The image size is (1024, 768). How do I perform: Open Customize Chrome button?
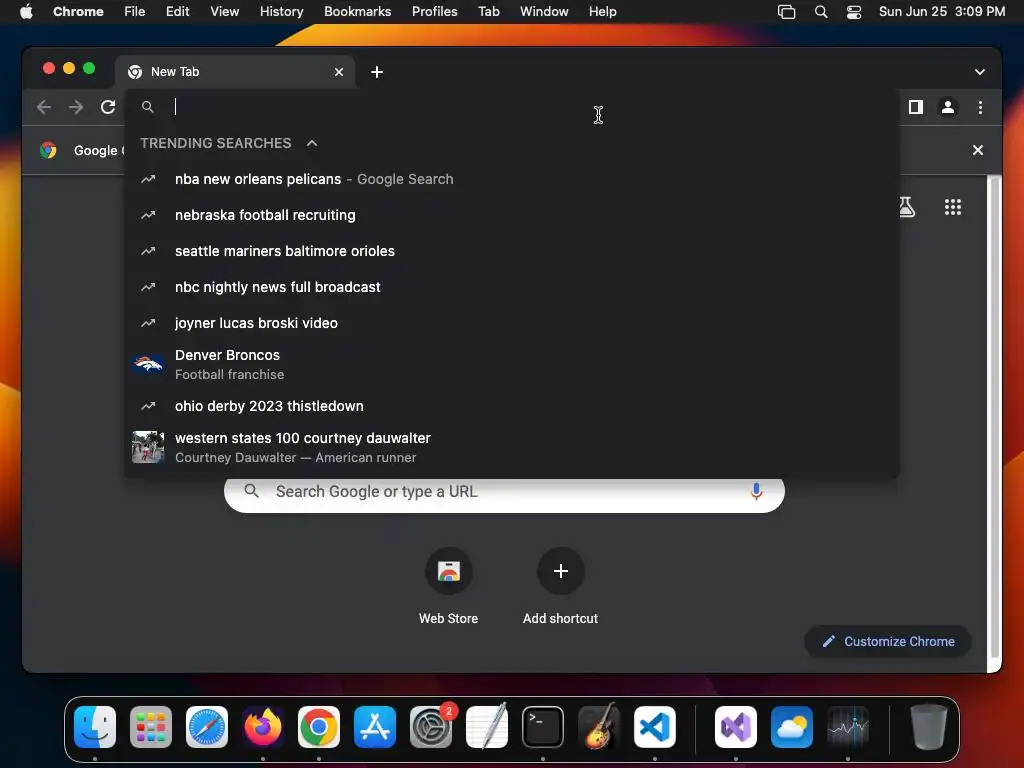point(888,641)
